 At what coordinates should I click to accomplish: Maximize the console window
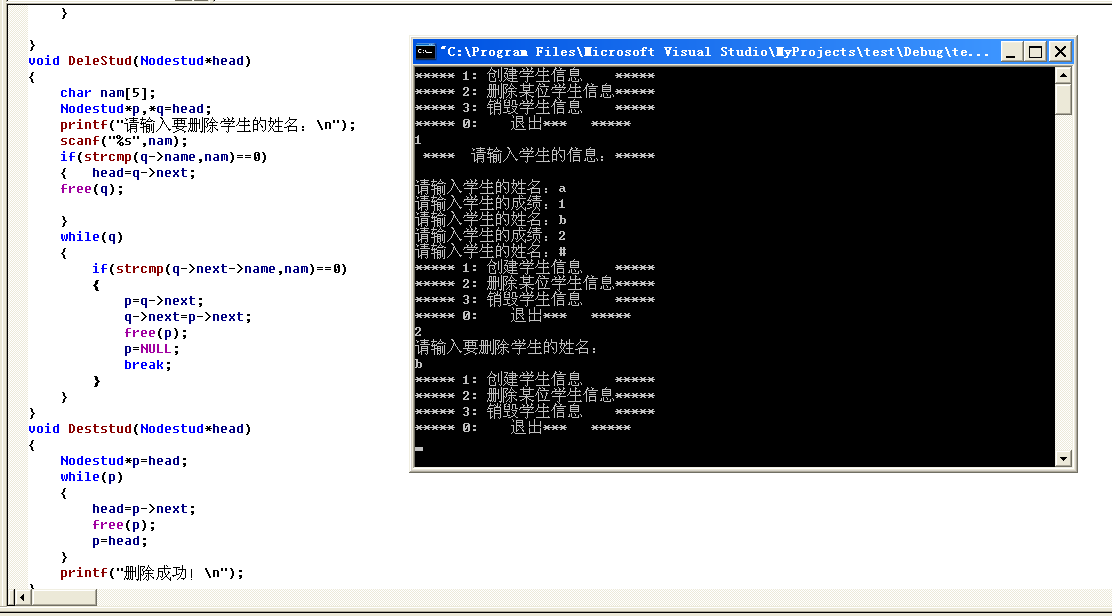click(x=1035, y=52)
